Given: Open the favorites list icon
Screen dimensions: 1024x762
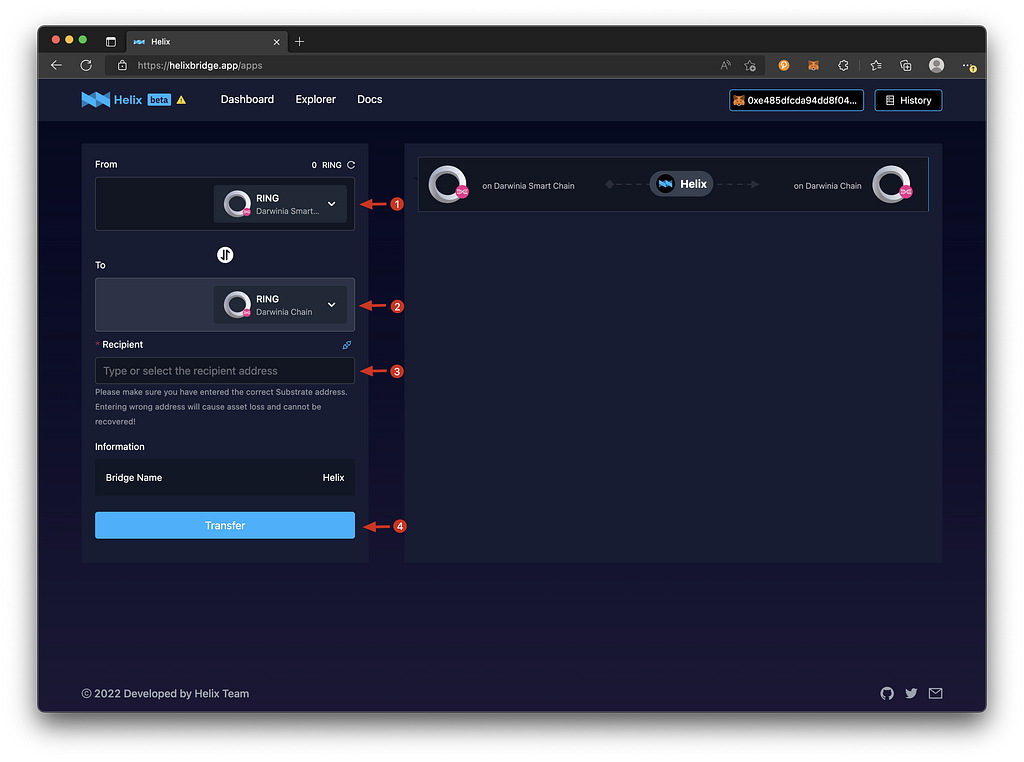Looking at the screenshot, I should click(x=876, y=65).
